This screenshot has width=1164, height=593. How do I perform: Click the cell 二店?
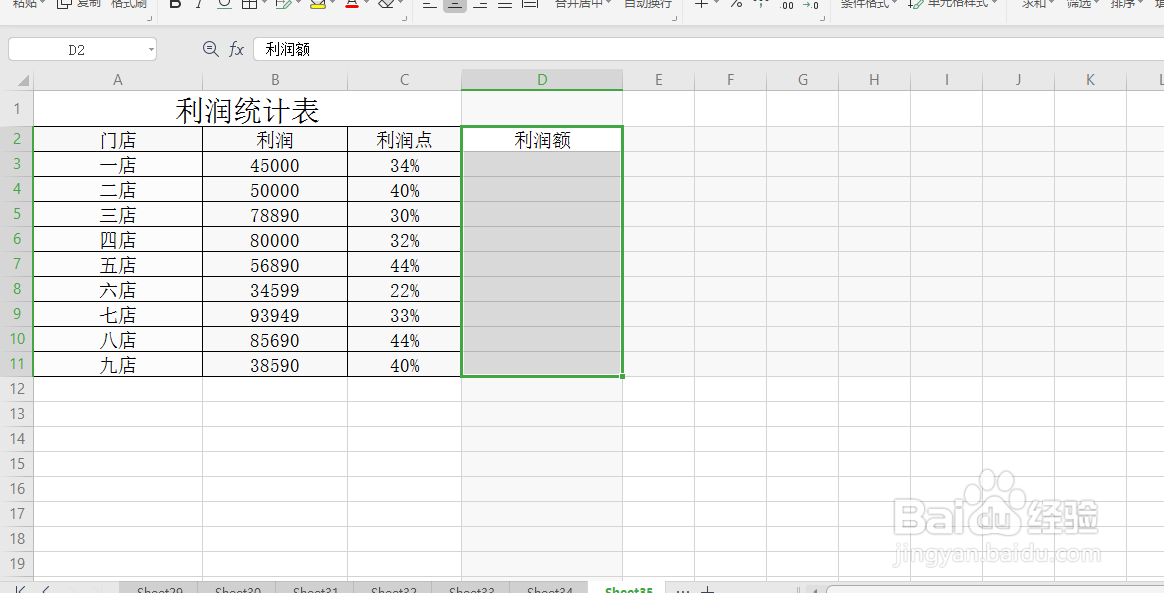pyautogui.click(x=117, y=190)
